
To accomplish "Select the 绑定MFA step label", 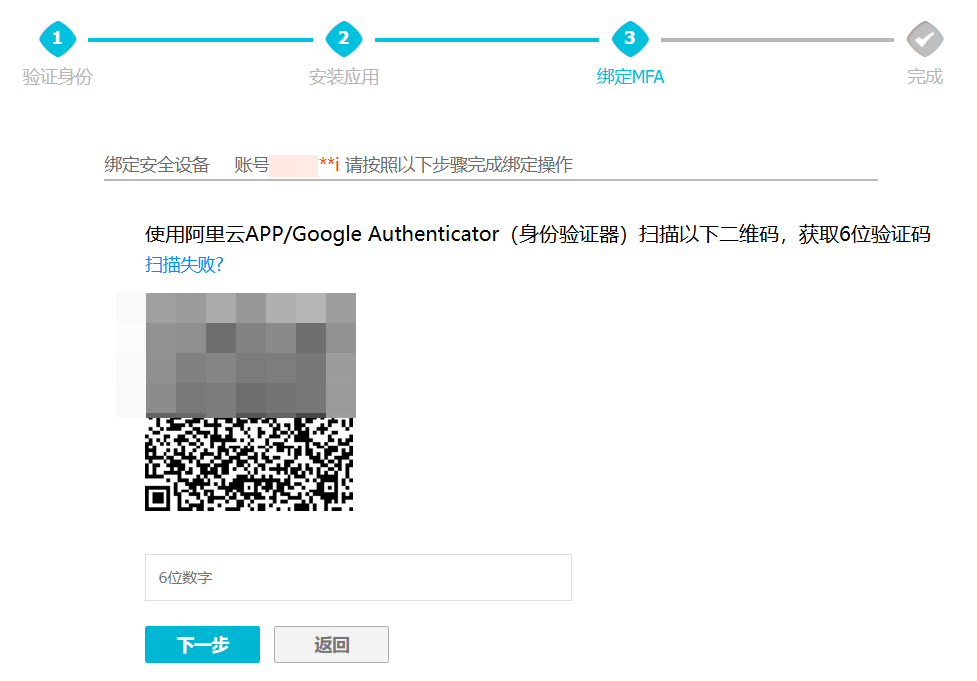I will tap(630, 77).
